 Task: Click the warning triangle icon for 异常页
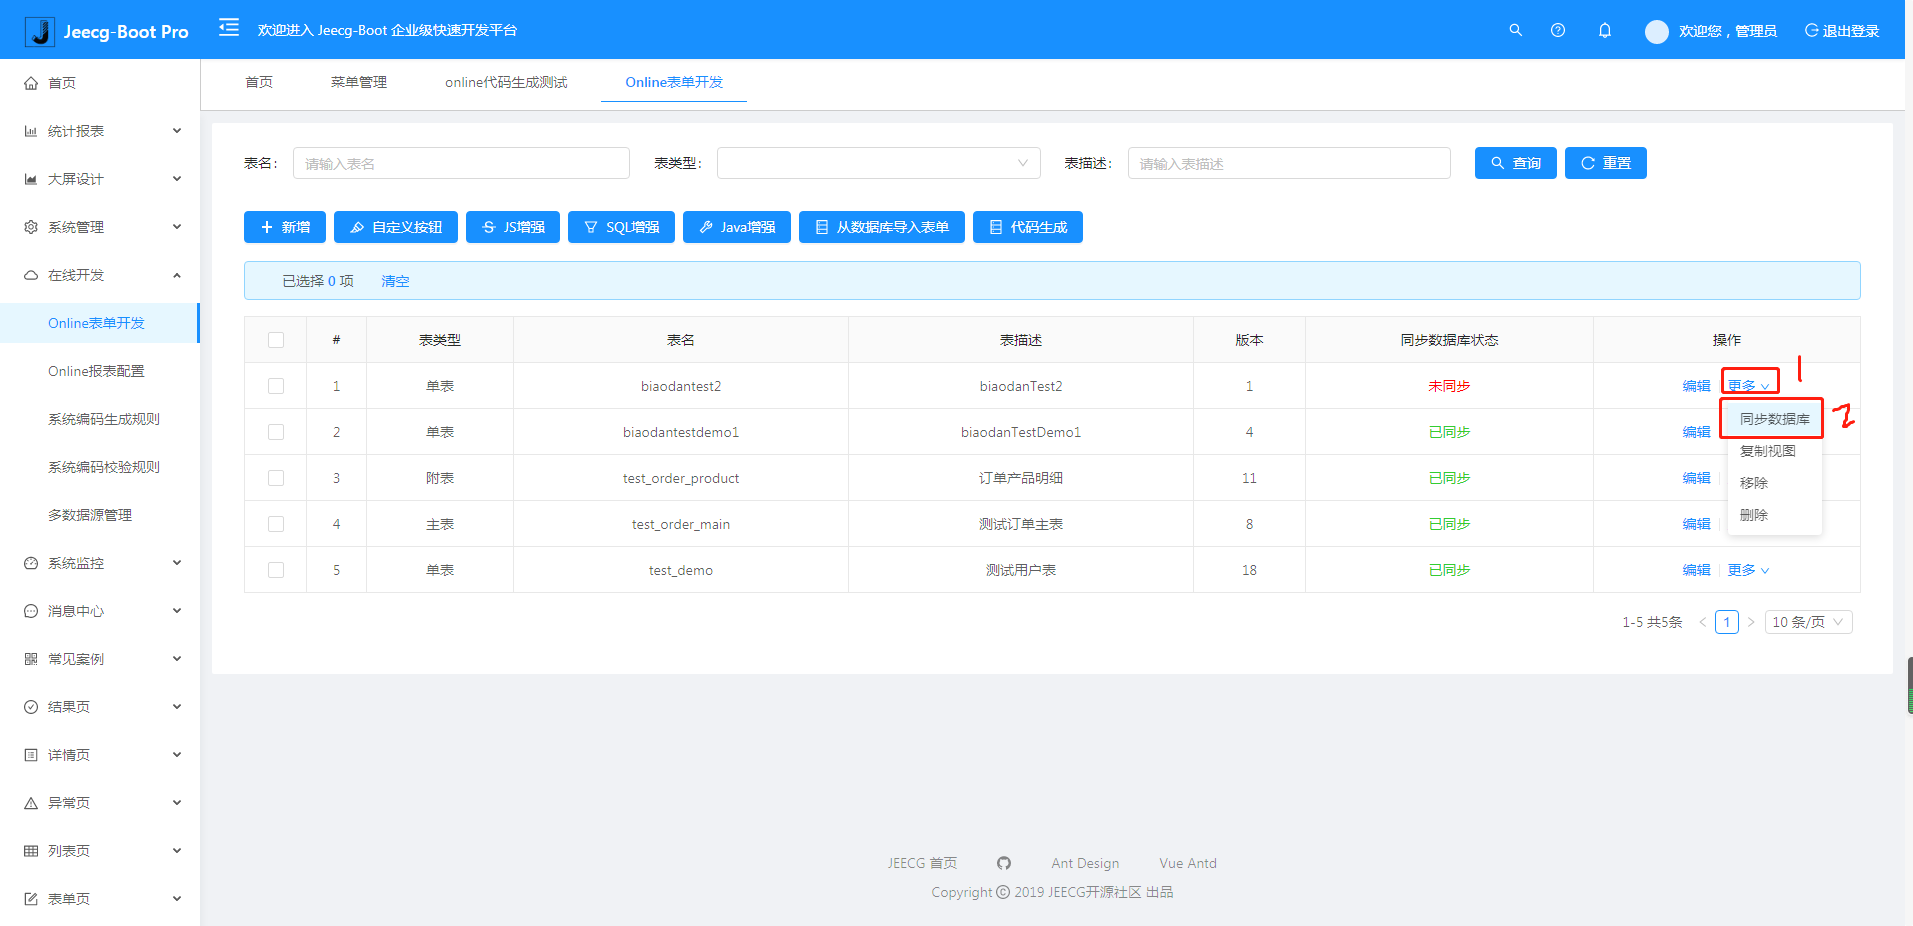31,803
